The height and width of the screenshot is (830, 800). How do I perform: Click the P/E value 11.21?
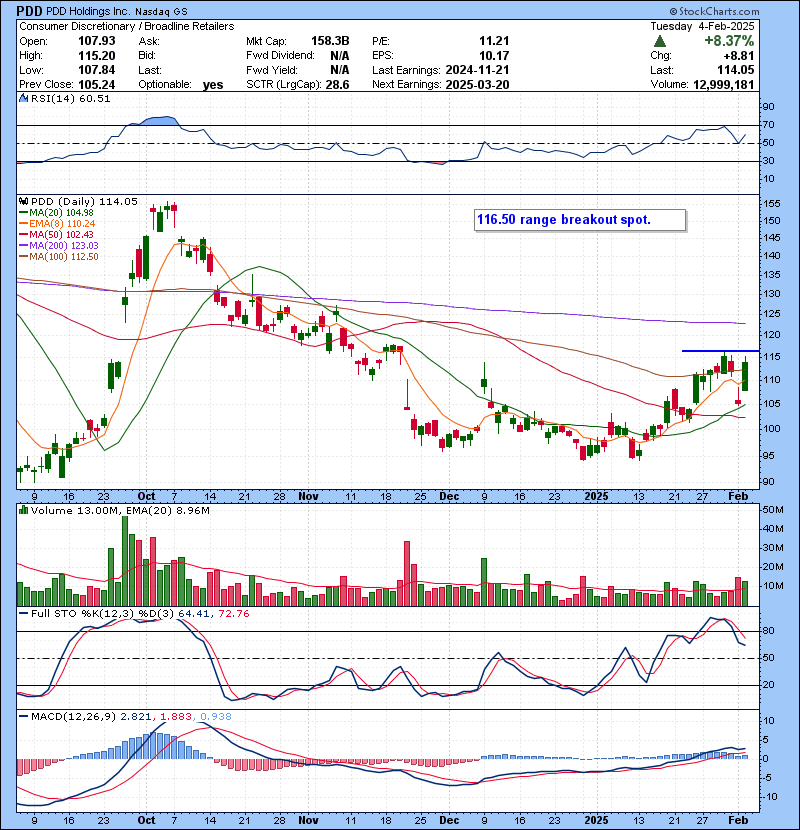(494, 41)
